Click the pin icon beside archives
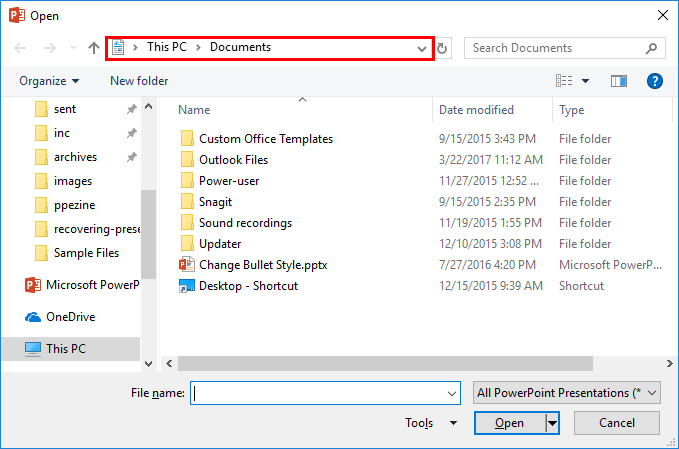 [132, 157]
